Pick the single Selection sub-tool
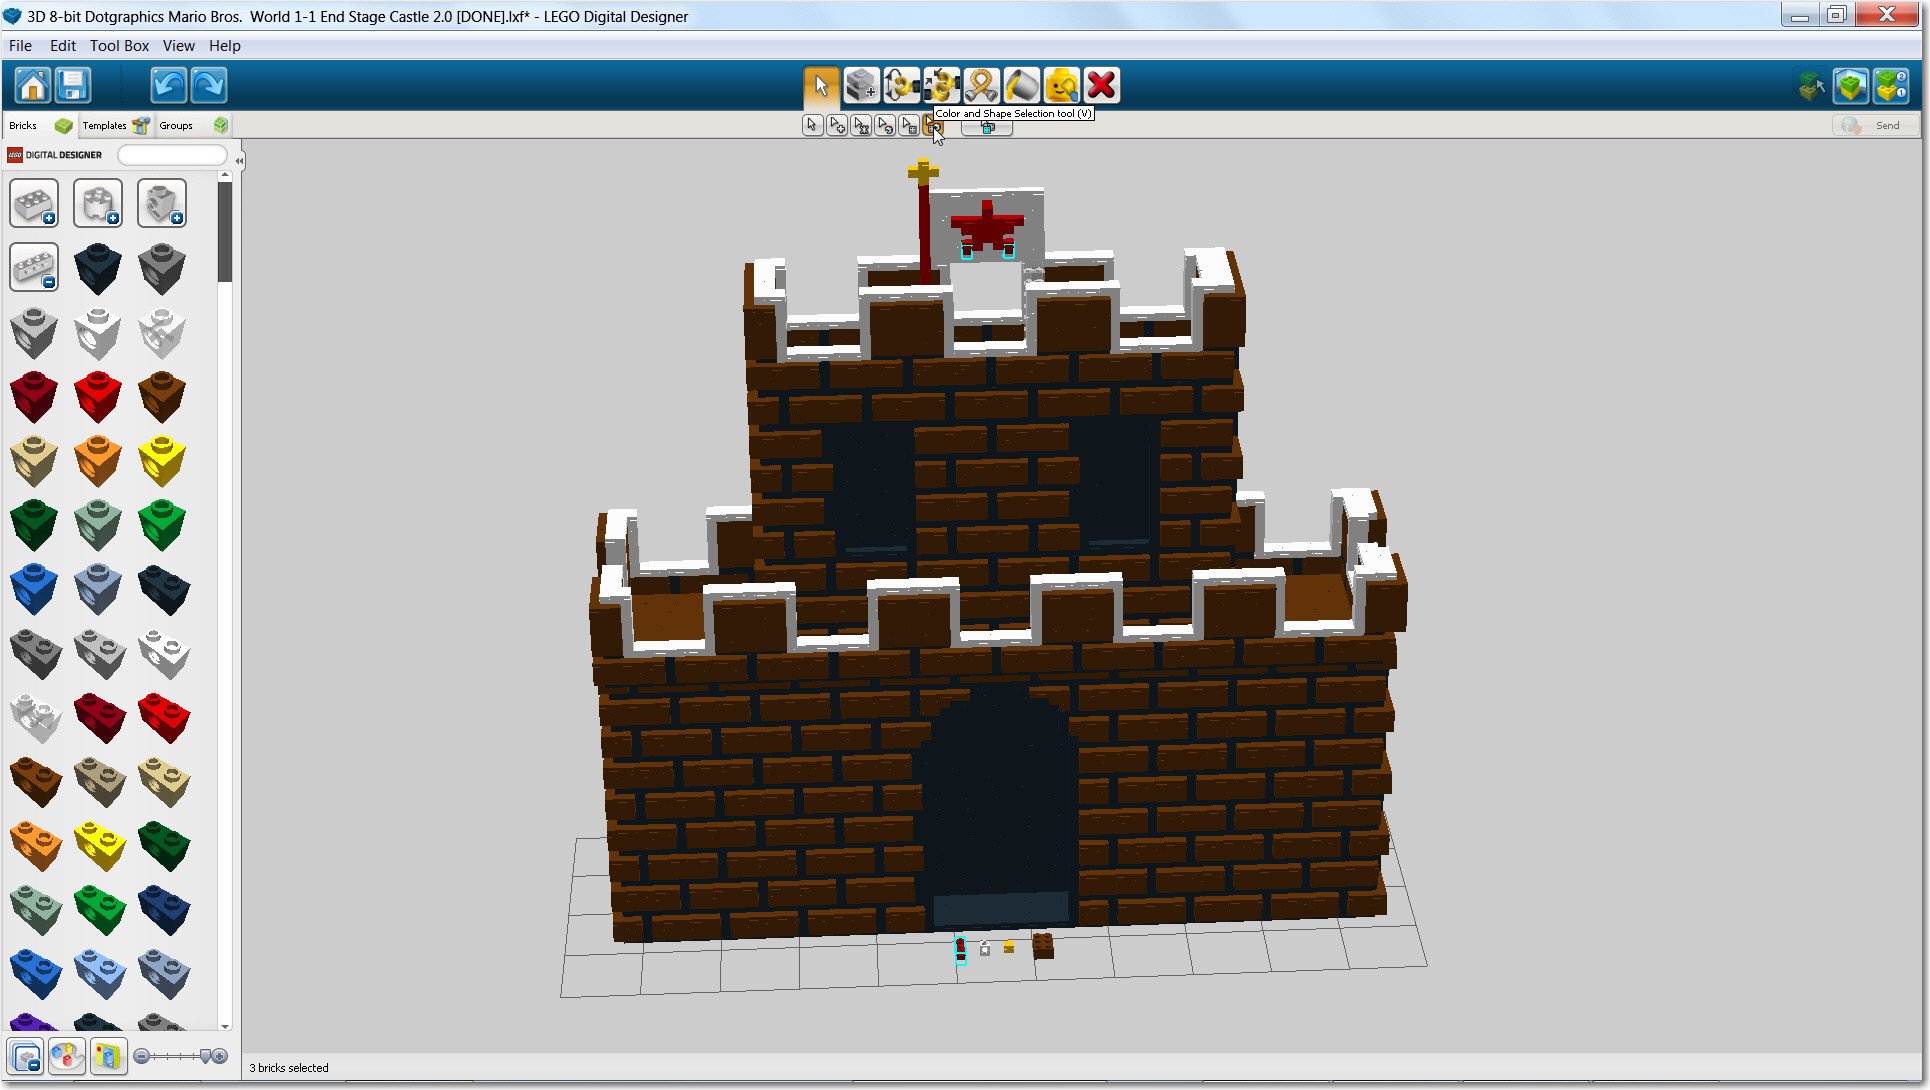The width and height of the screenshot is (1930, 1090). click(812, 125)
